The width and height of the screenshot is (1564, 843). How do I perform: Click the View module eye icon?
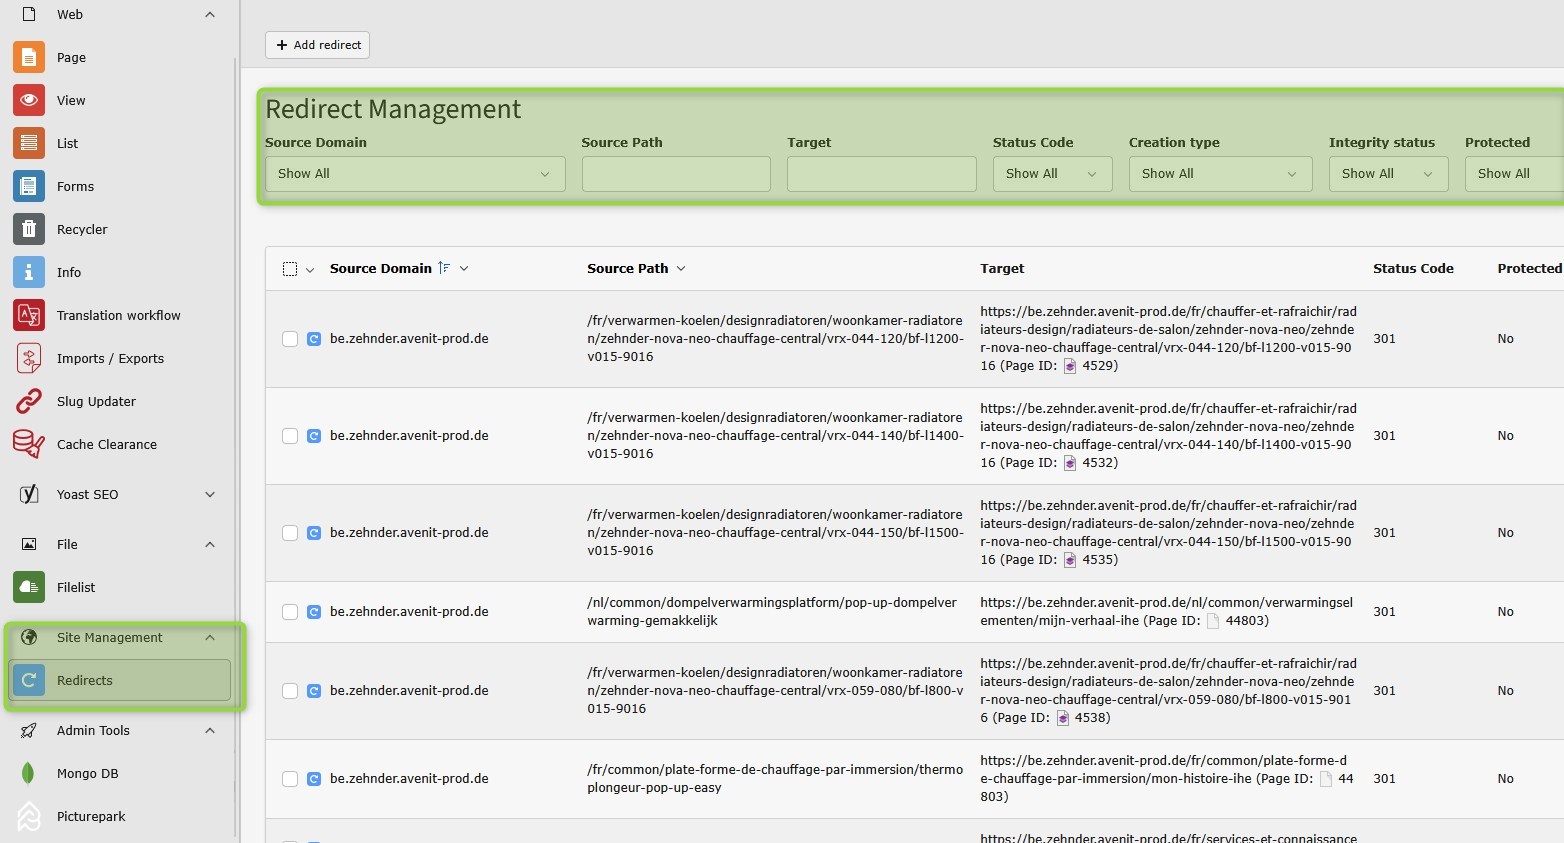coord(29,101)
